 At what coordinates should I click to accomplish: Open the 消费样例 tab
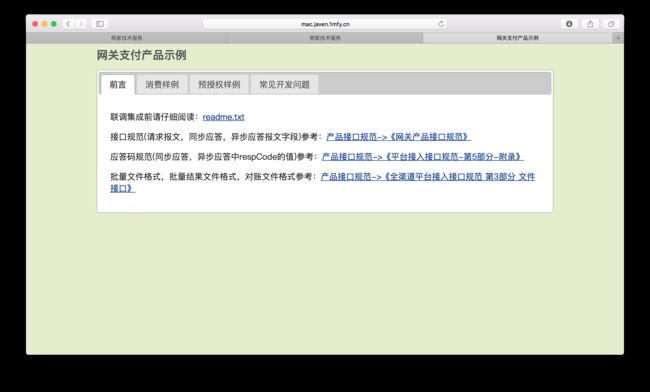click(162, 85)
